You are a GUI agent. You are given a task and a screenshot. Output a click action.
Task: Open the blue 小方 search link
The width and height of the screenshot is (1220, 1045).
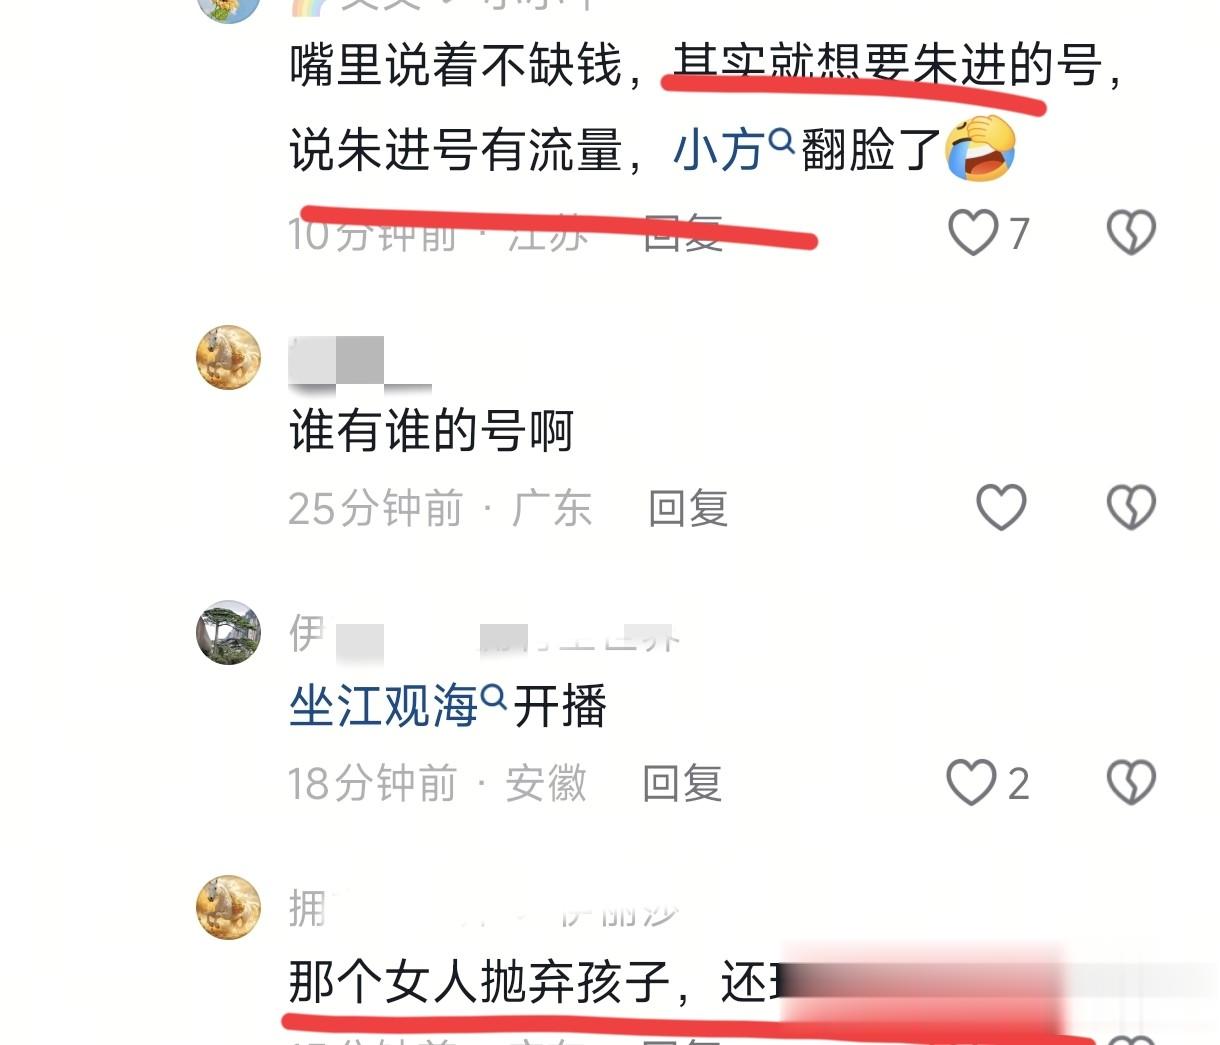(x=719, y=151)
